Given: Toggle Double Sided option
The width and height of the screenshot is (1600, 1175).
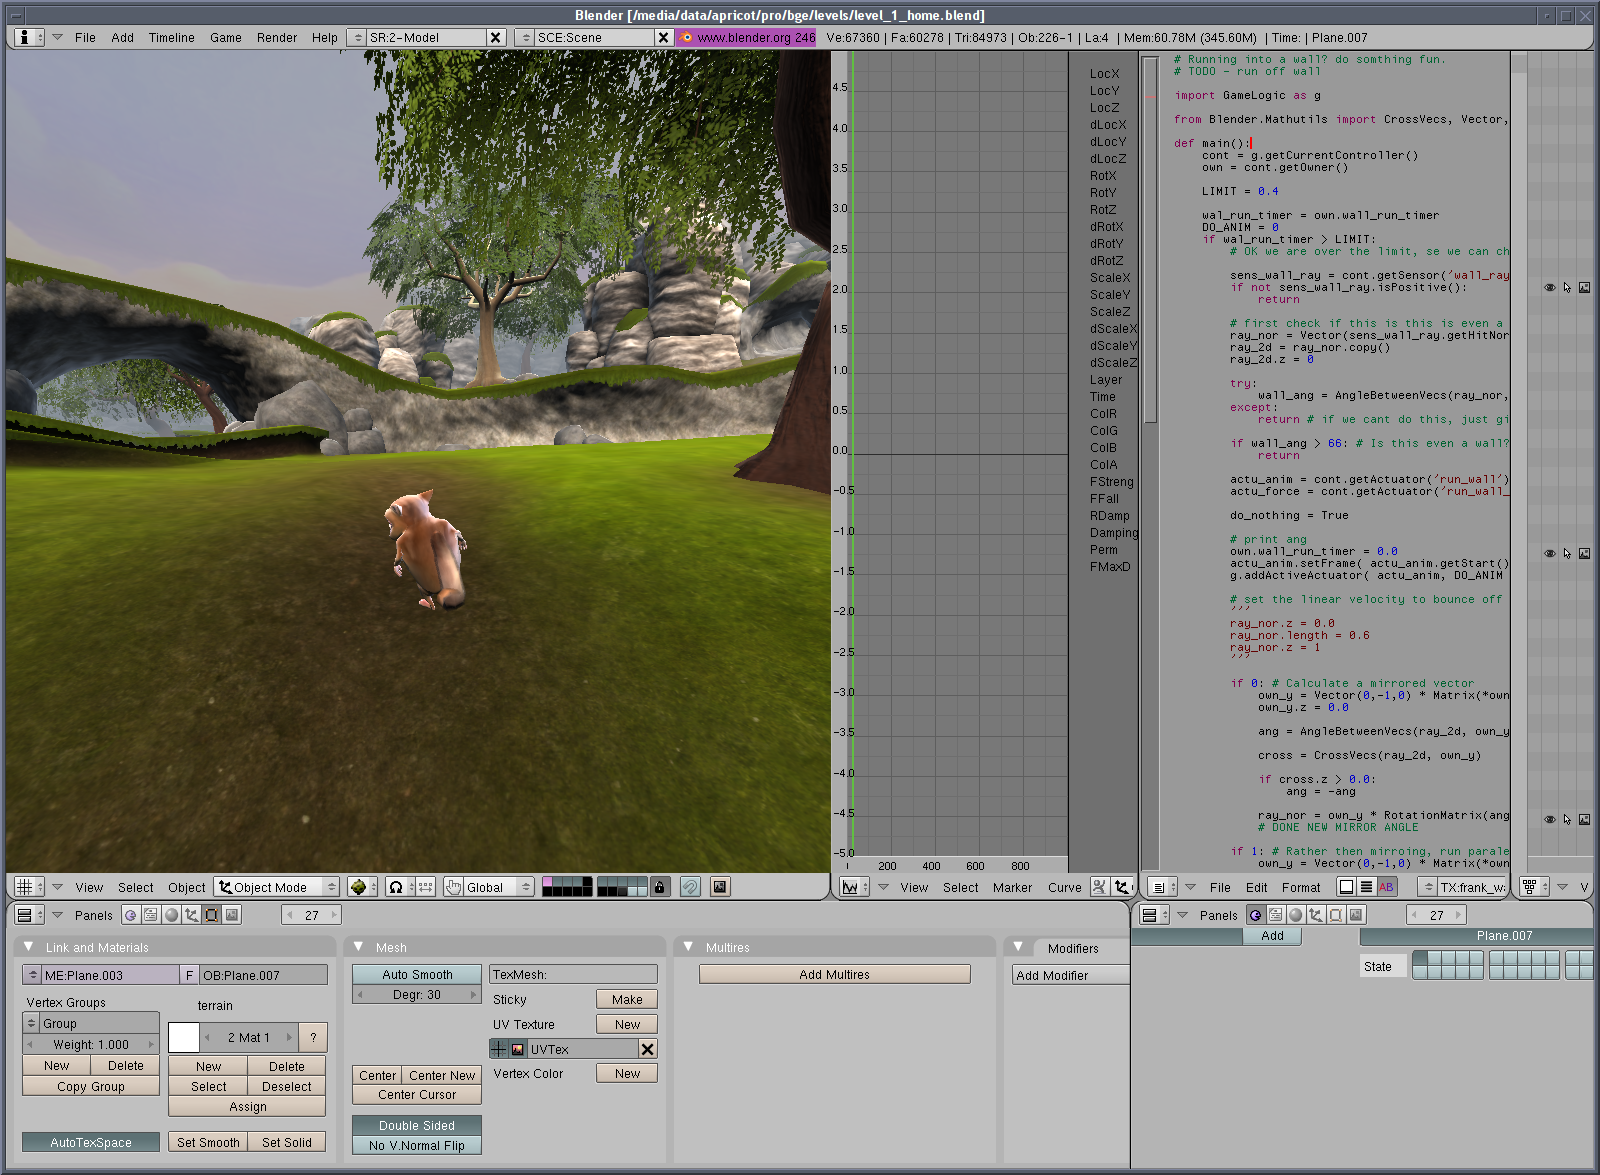Looking at the screenshot, I should tap(417, 1125).
